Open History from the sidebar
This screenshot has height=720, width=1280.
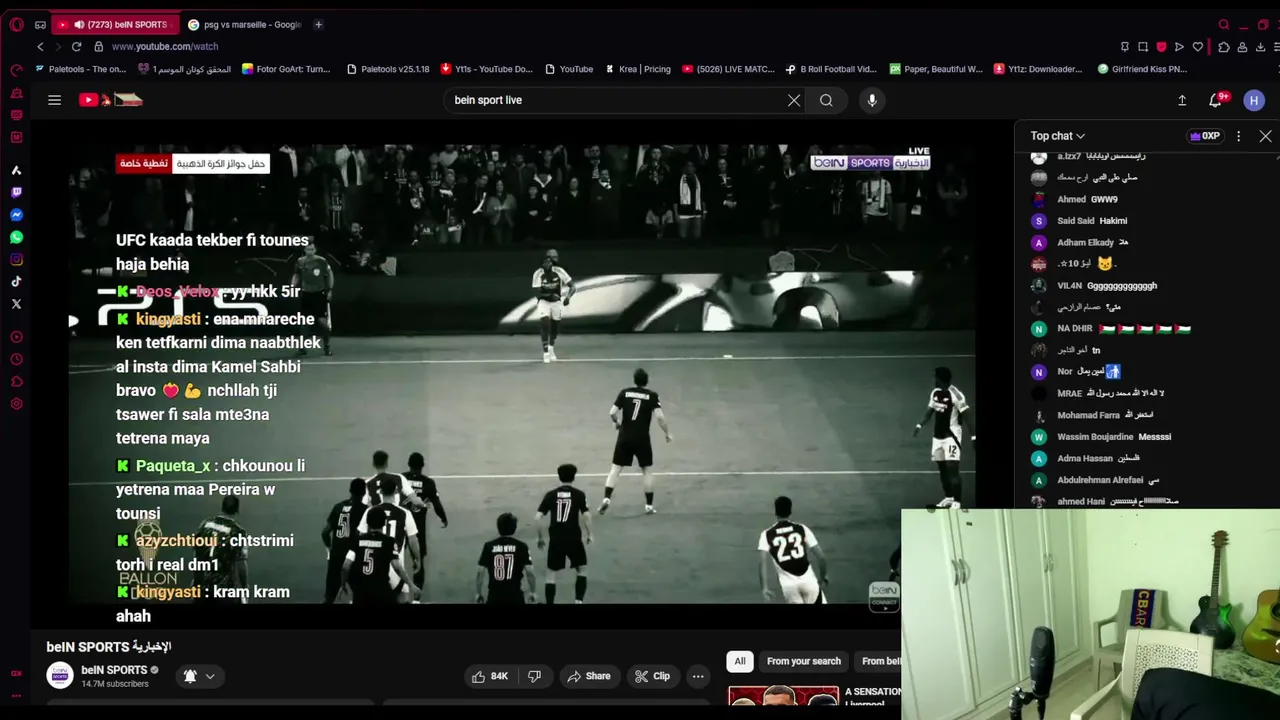tap(16, 359)
